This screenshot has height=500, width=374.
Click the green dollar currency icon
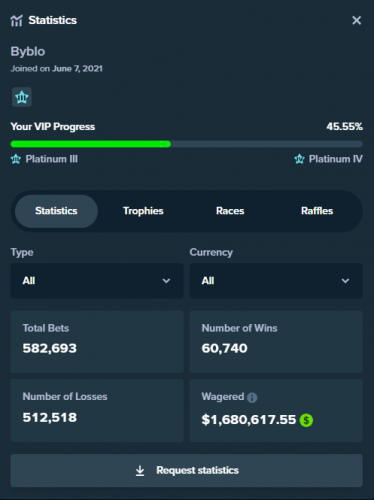point(306,420)
